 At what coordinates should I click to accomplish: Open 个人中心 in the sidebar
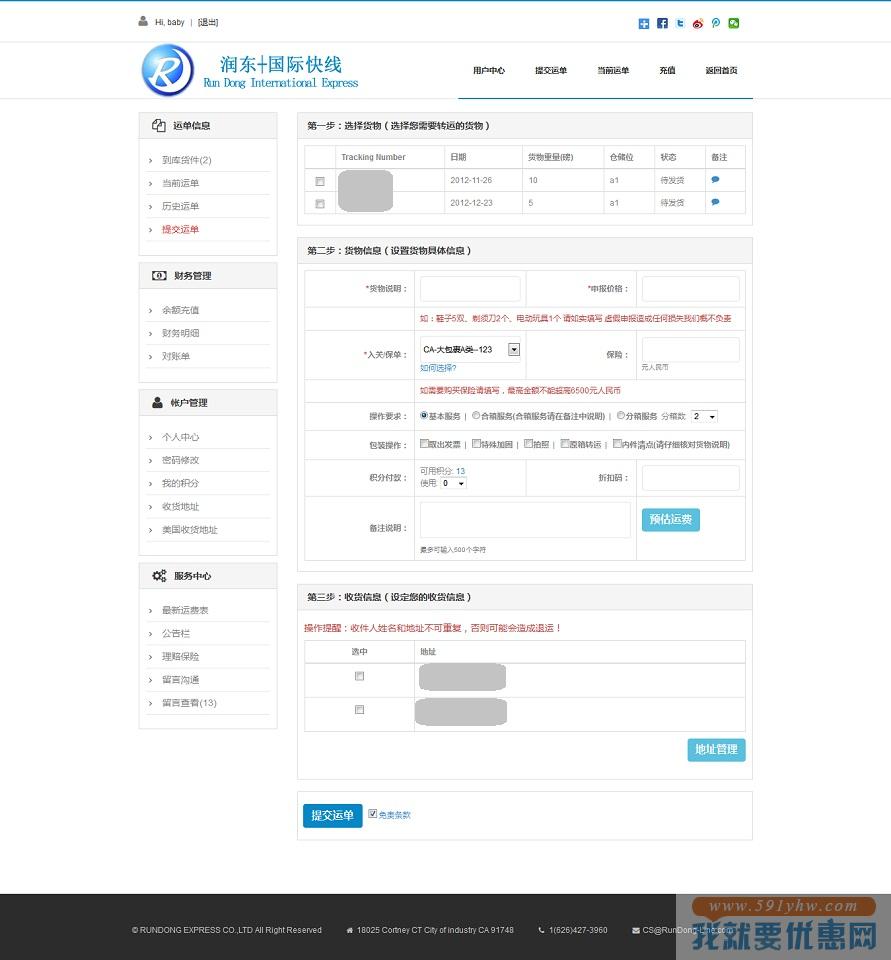pyautogui.click(x=180, y=437)
